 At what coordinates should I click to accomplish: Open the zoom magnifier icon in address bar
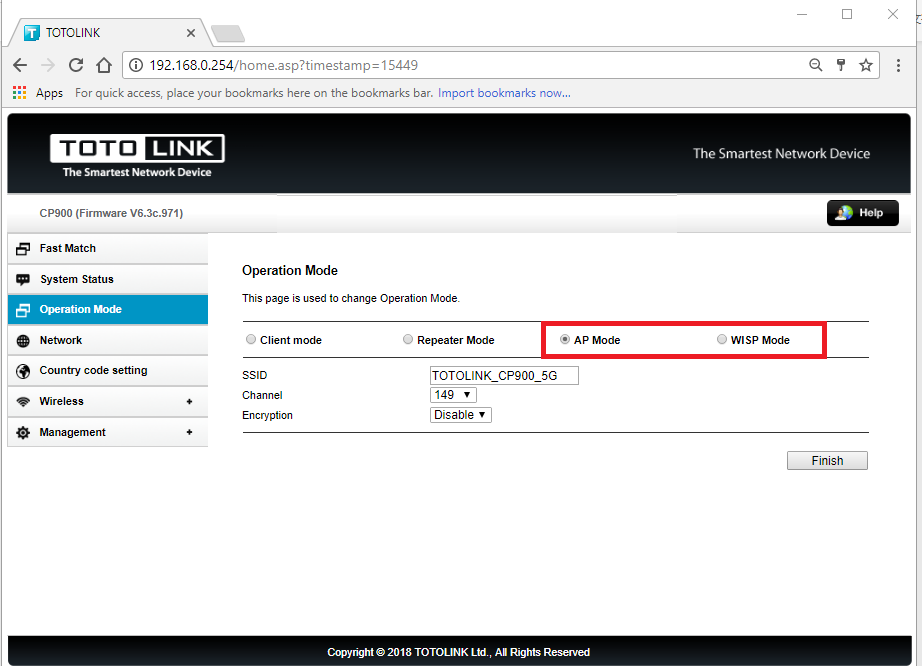click(x=815, y=65)
